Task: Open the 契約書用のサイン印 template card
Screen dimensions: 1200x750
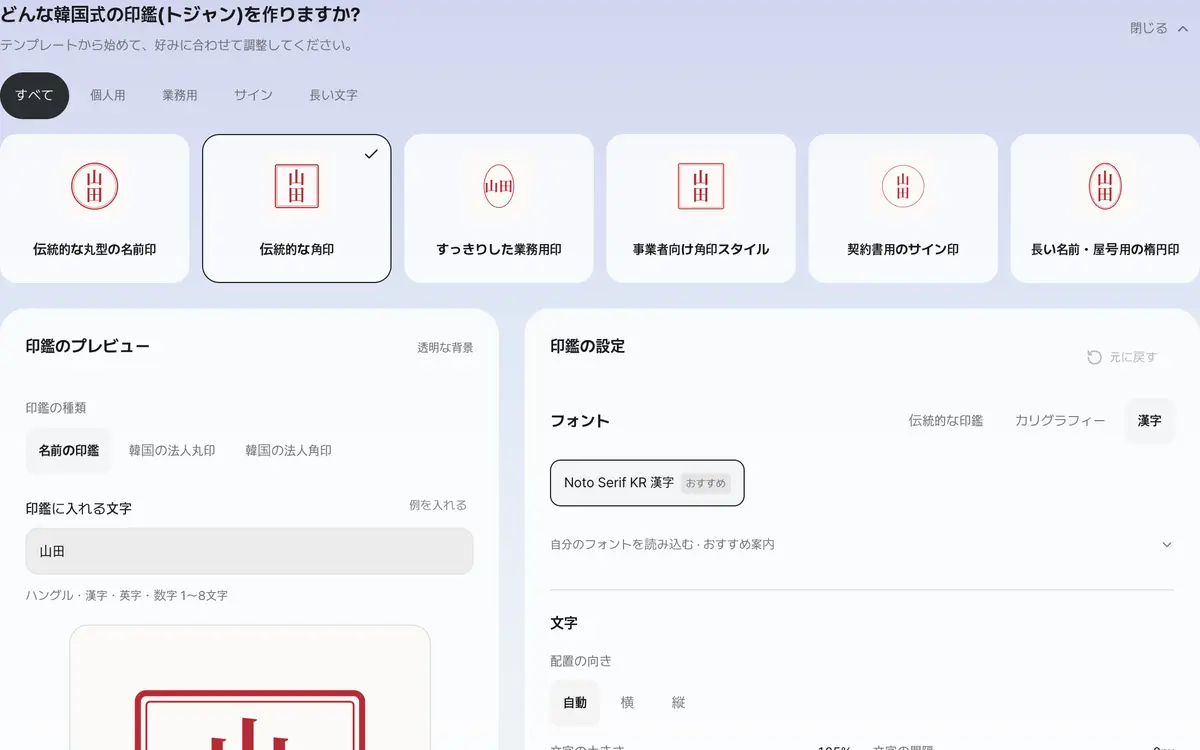Action: [x=903, y=208]
